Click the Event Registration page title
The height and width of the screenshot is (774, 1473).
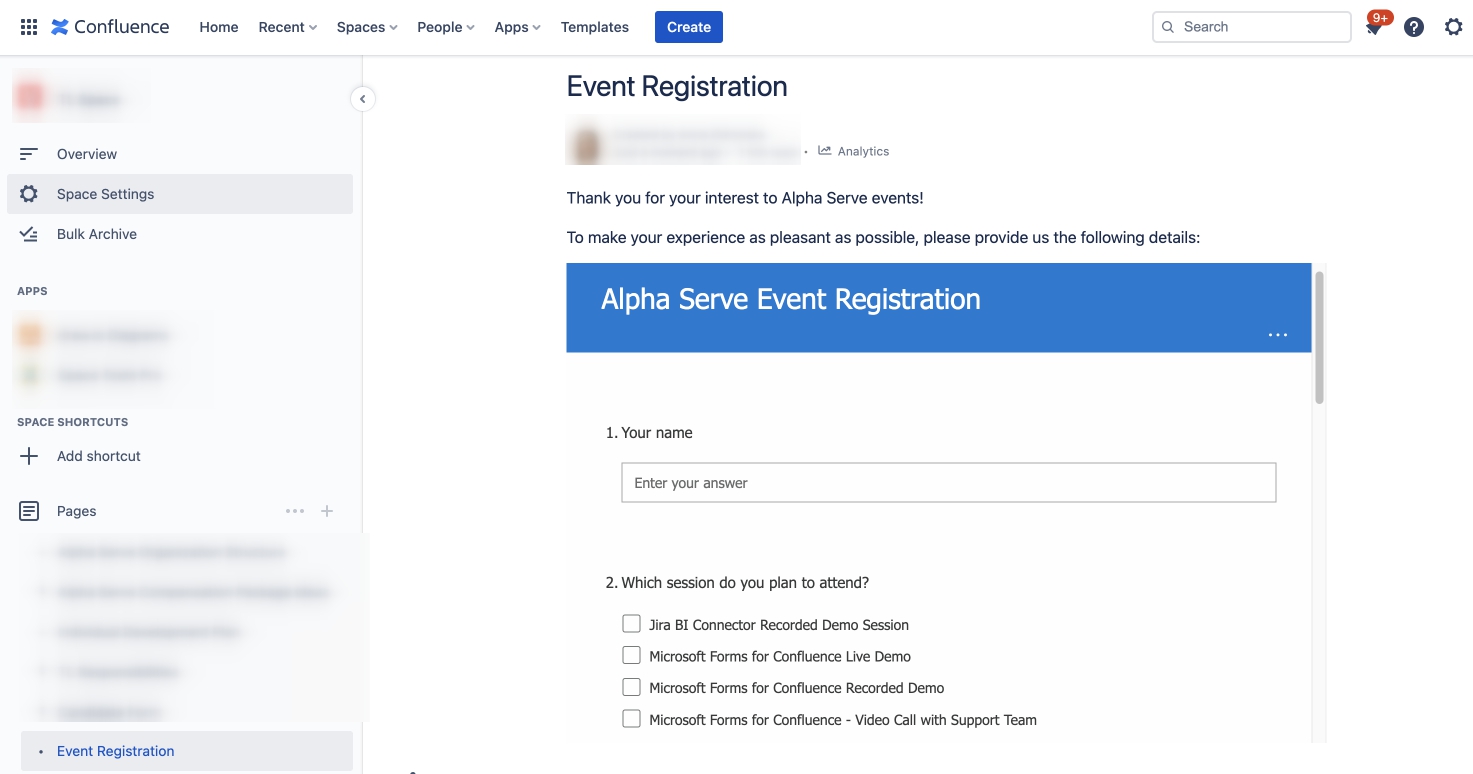click(677, 86)
